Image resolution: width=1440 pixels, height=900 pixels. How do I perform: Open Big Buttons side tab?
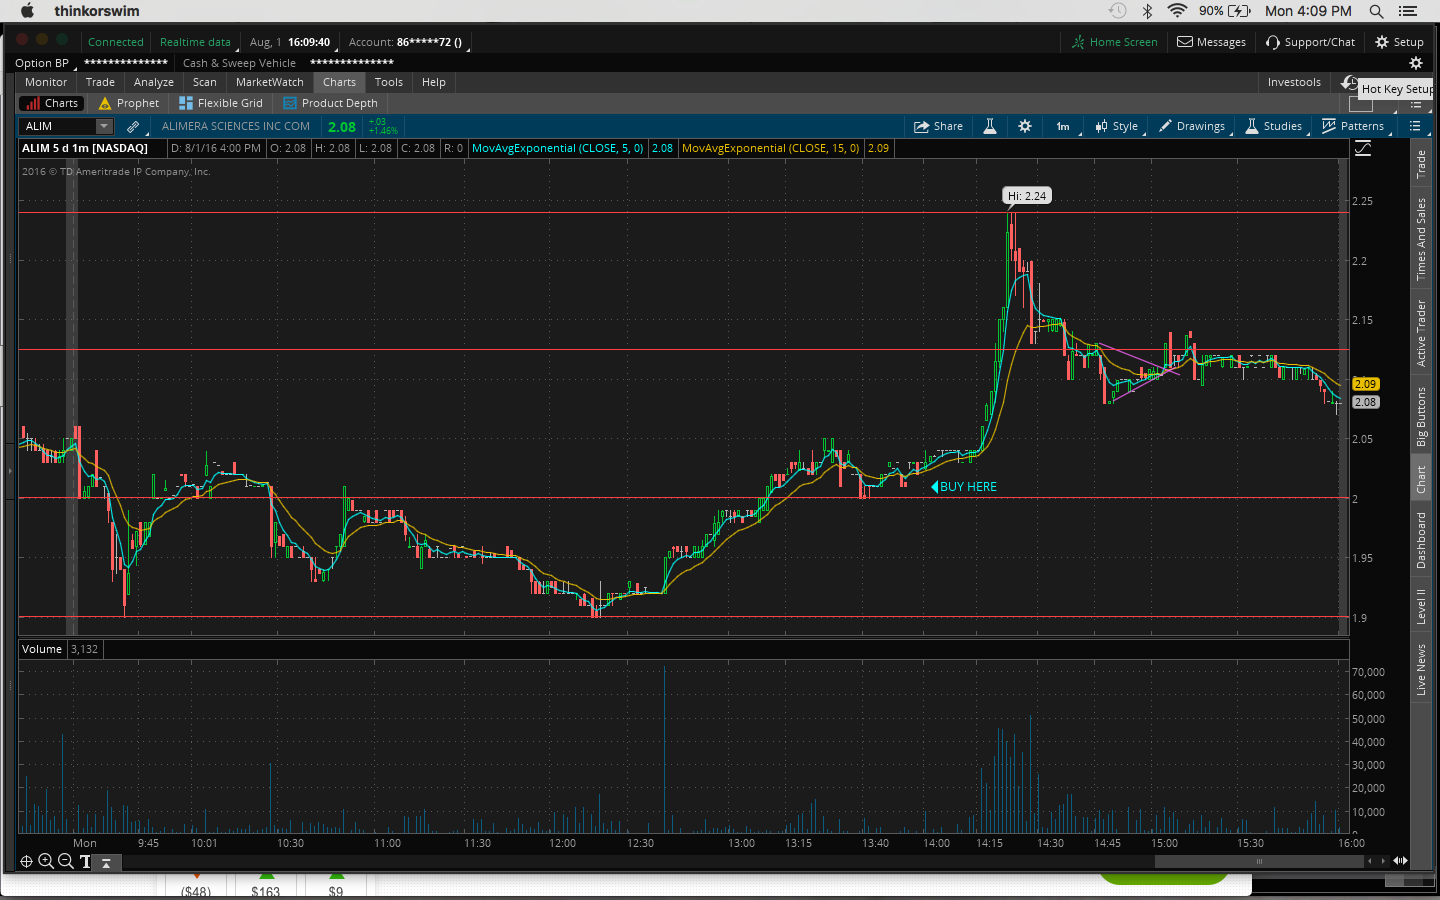[x=1421, y=416]
